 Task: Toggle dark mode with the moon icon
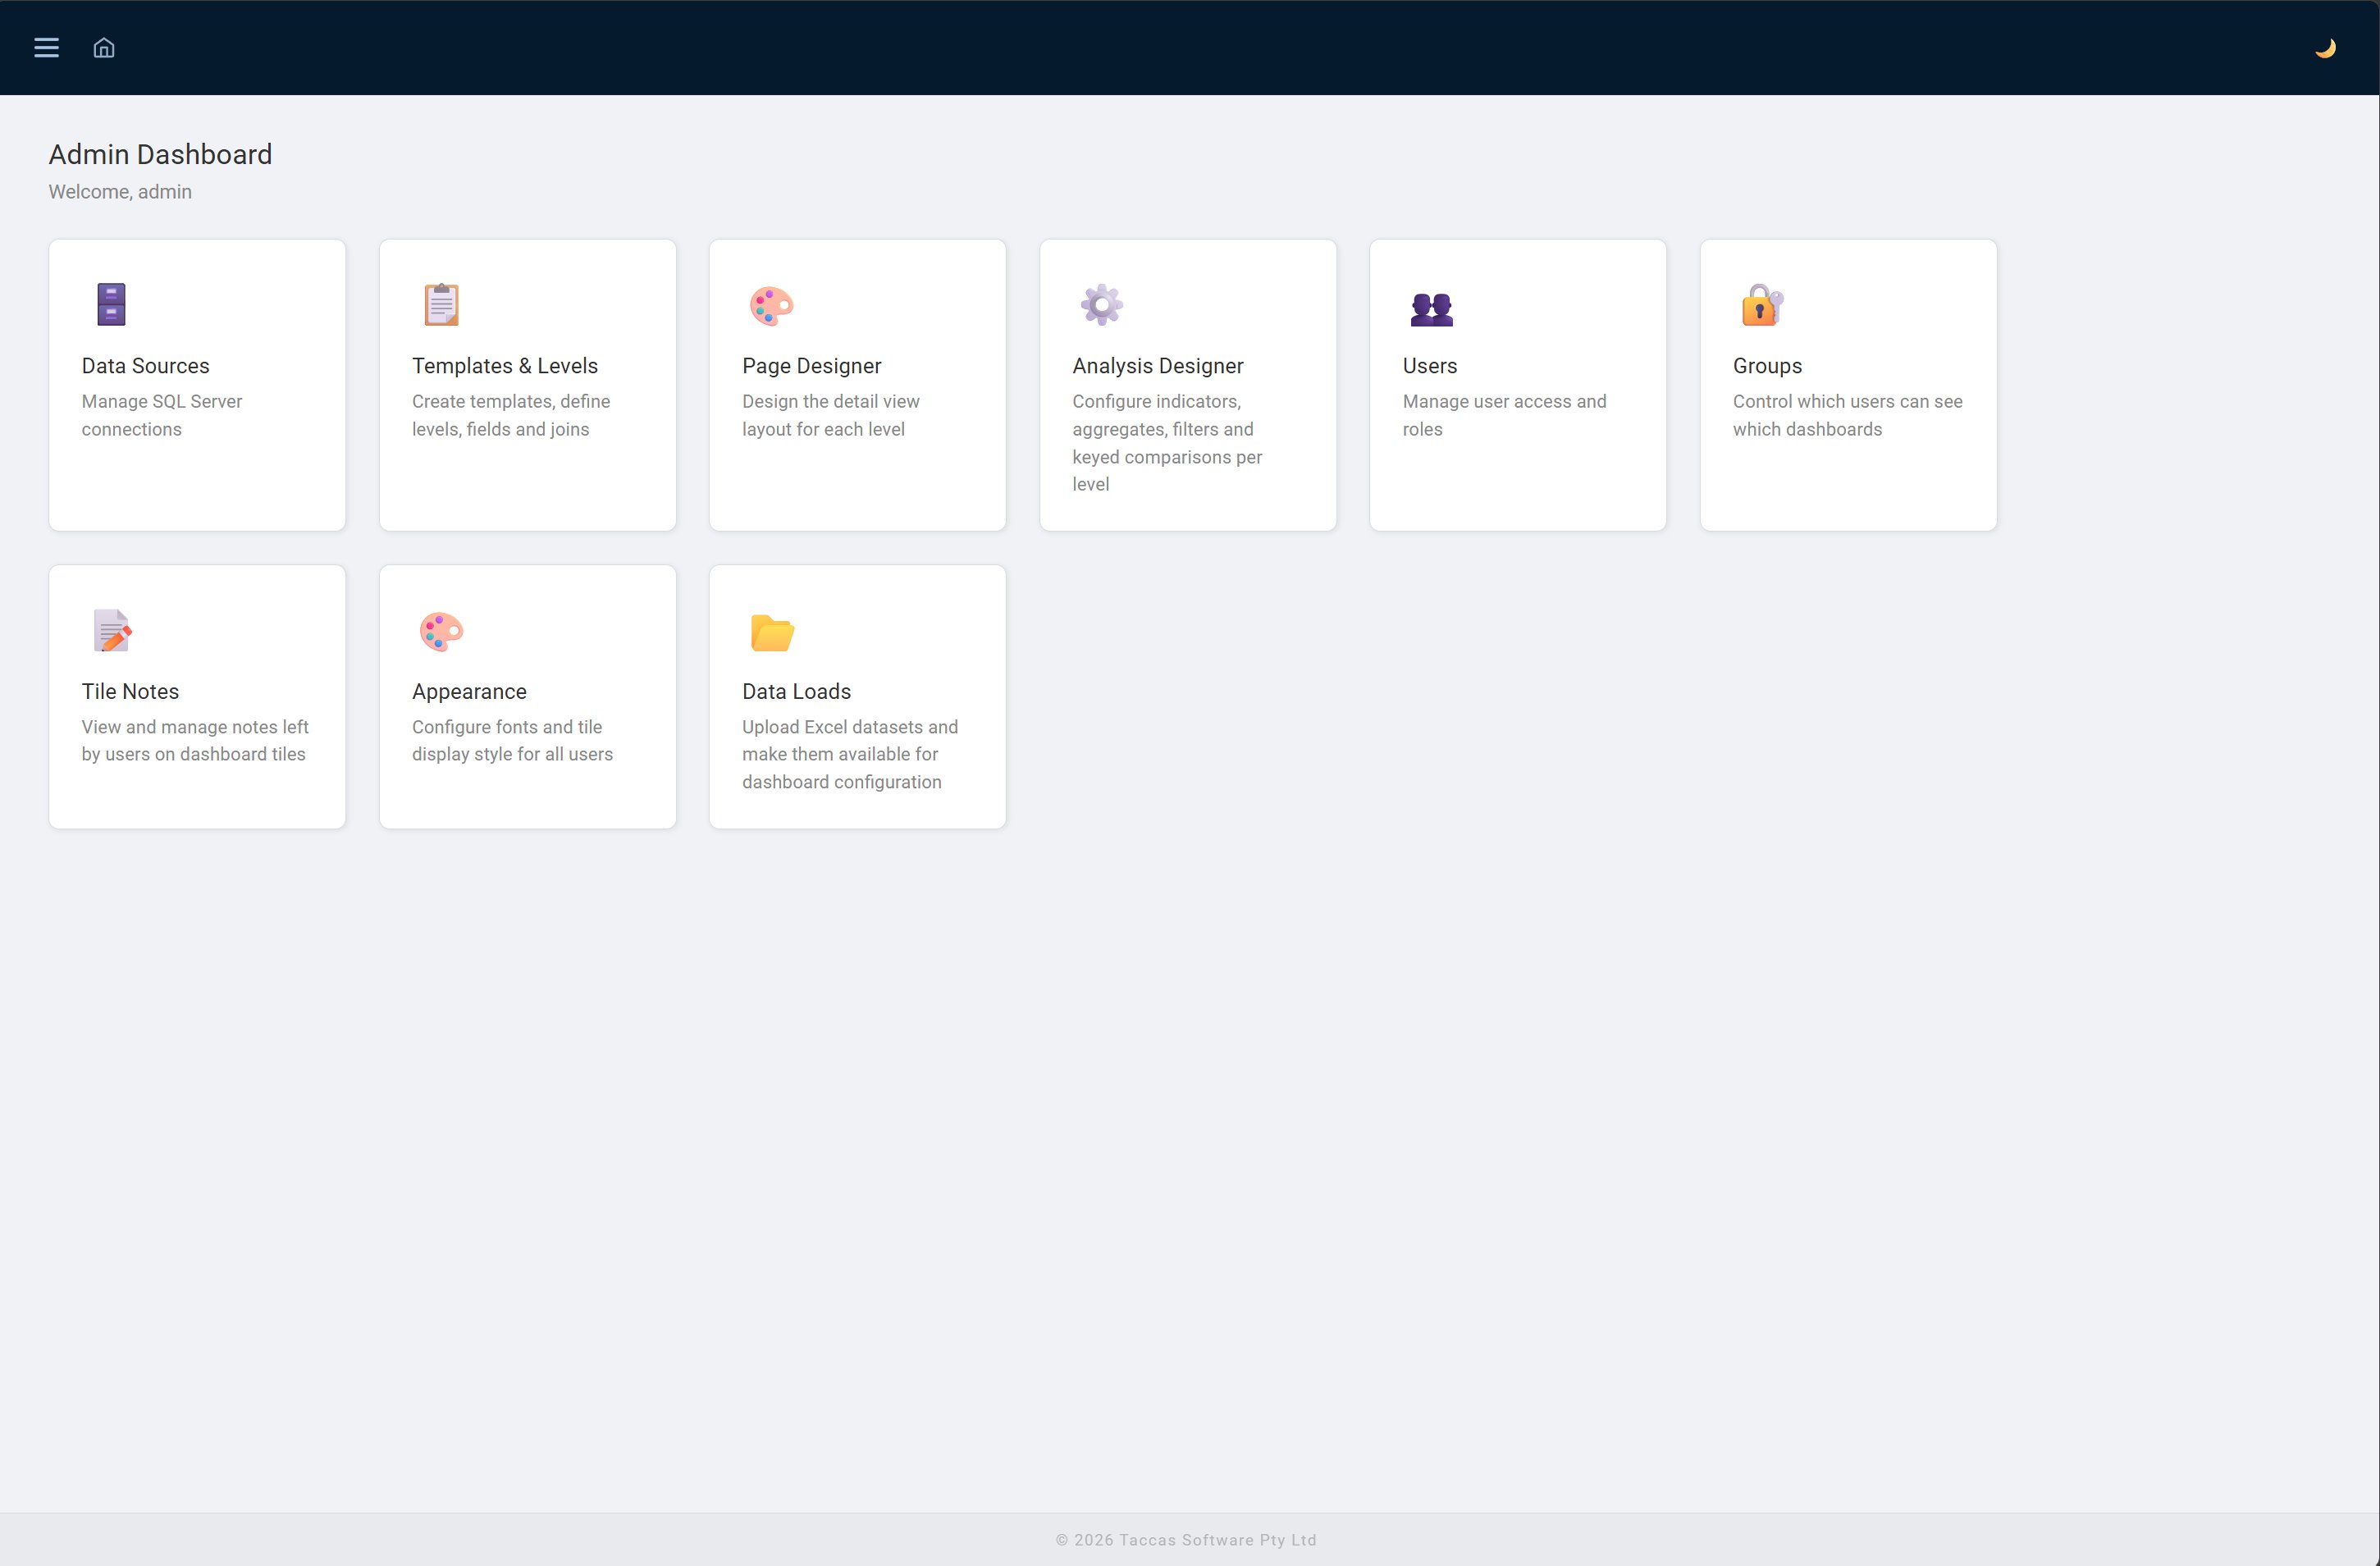2325,48
